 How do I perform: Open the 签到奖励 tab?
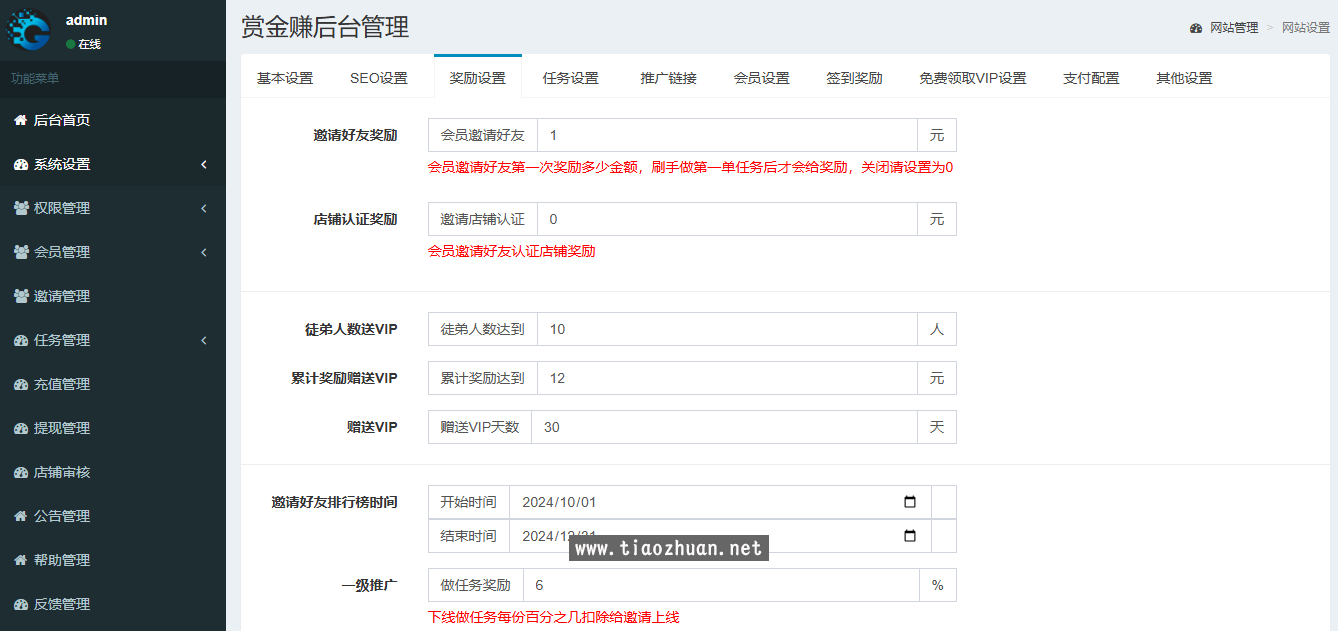[x=854, y=78]
